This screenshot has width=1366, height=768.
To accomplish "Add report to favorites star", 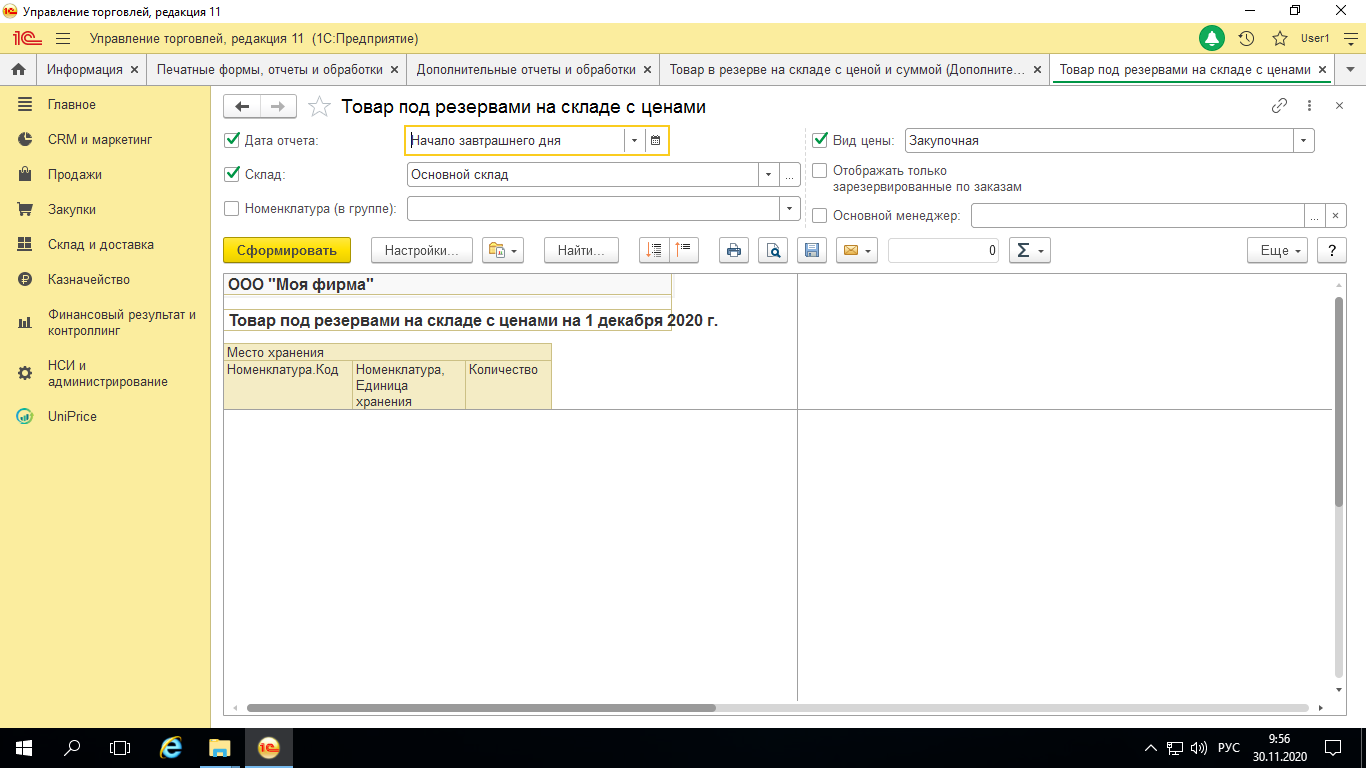I will (318, 106).
